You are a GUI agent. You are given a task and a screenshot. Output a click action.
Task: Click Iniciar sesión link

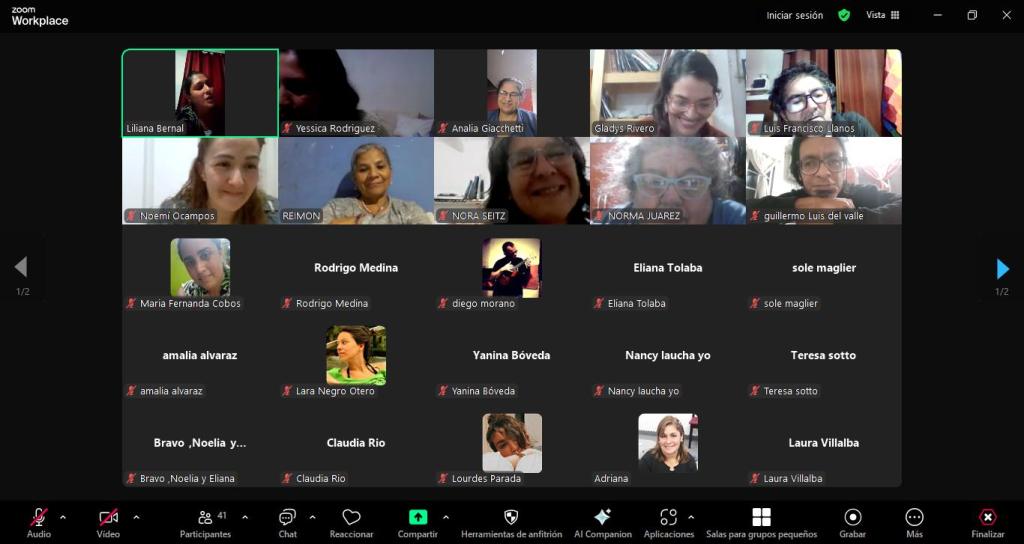point(794,15)
